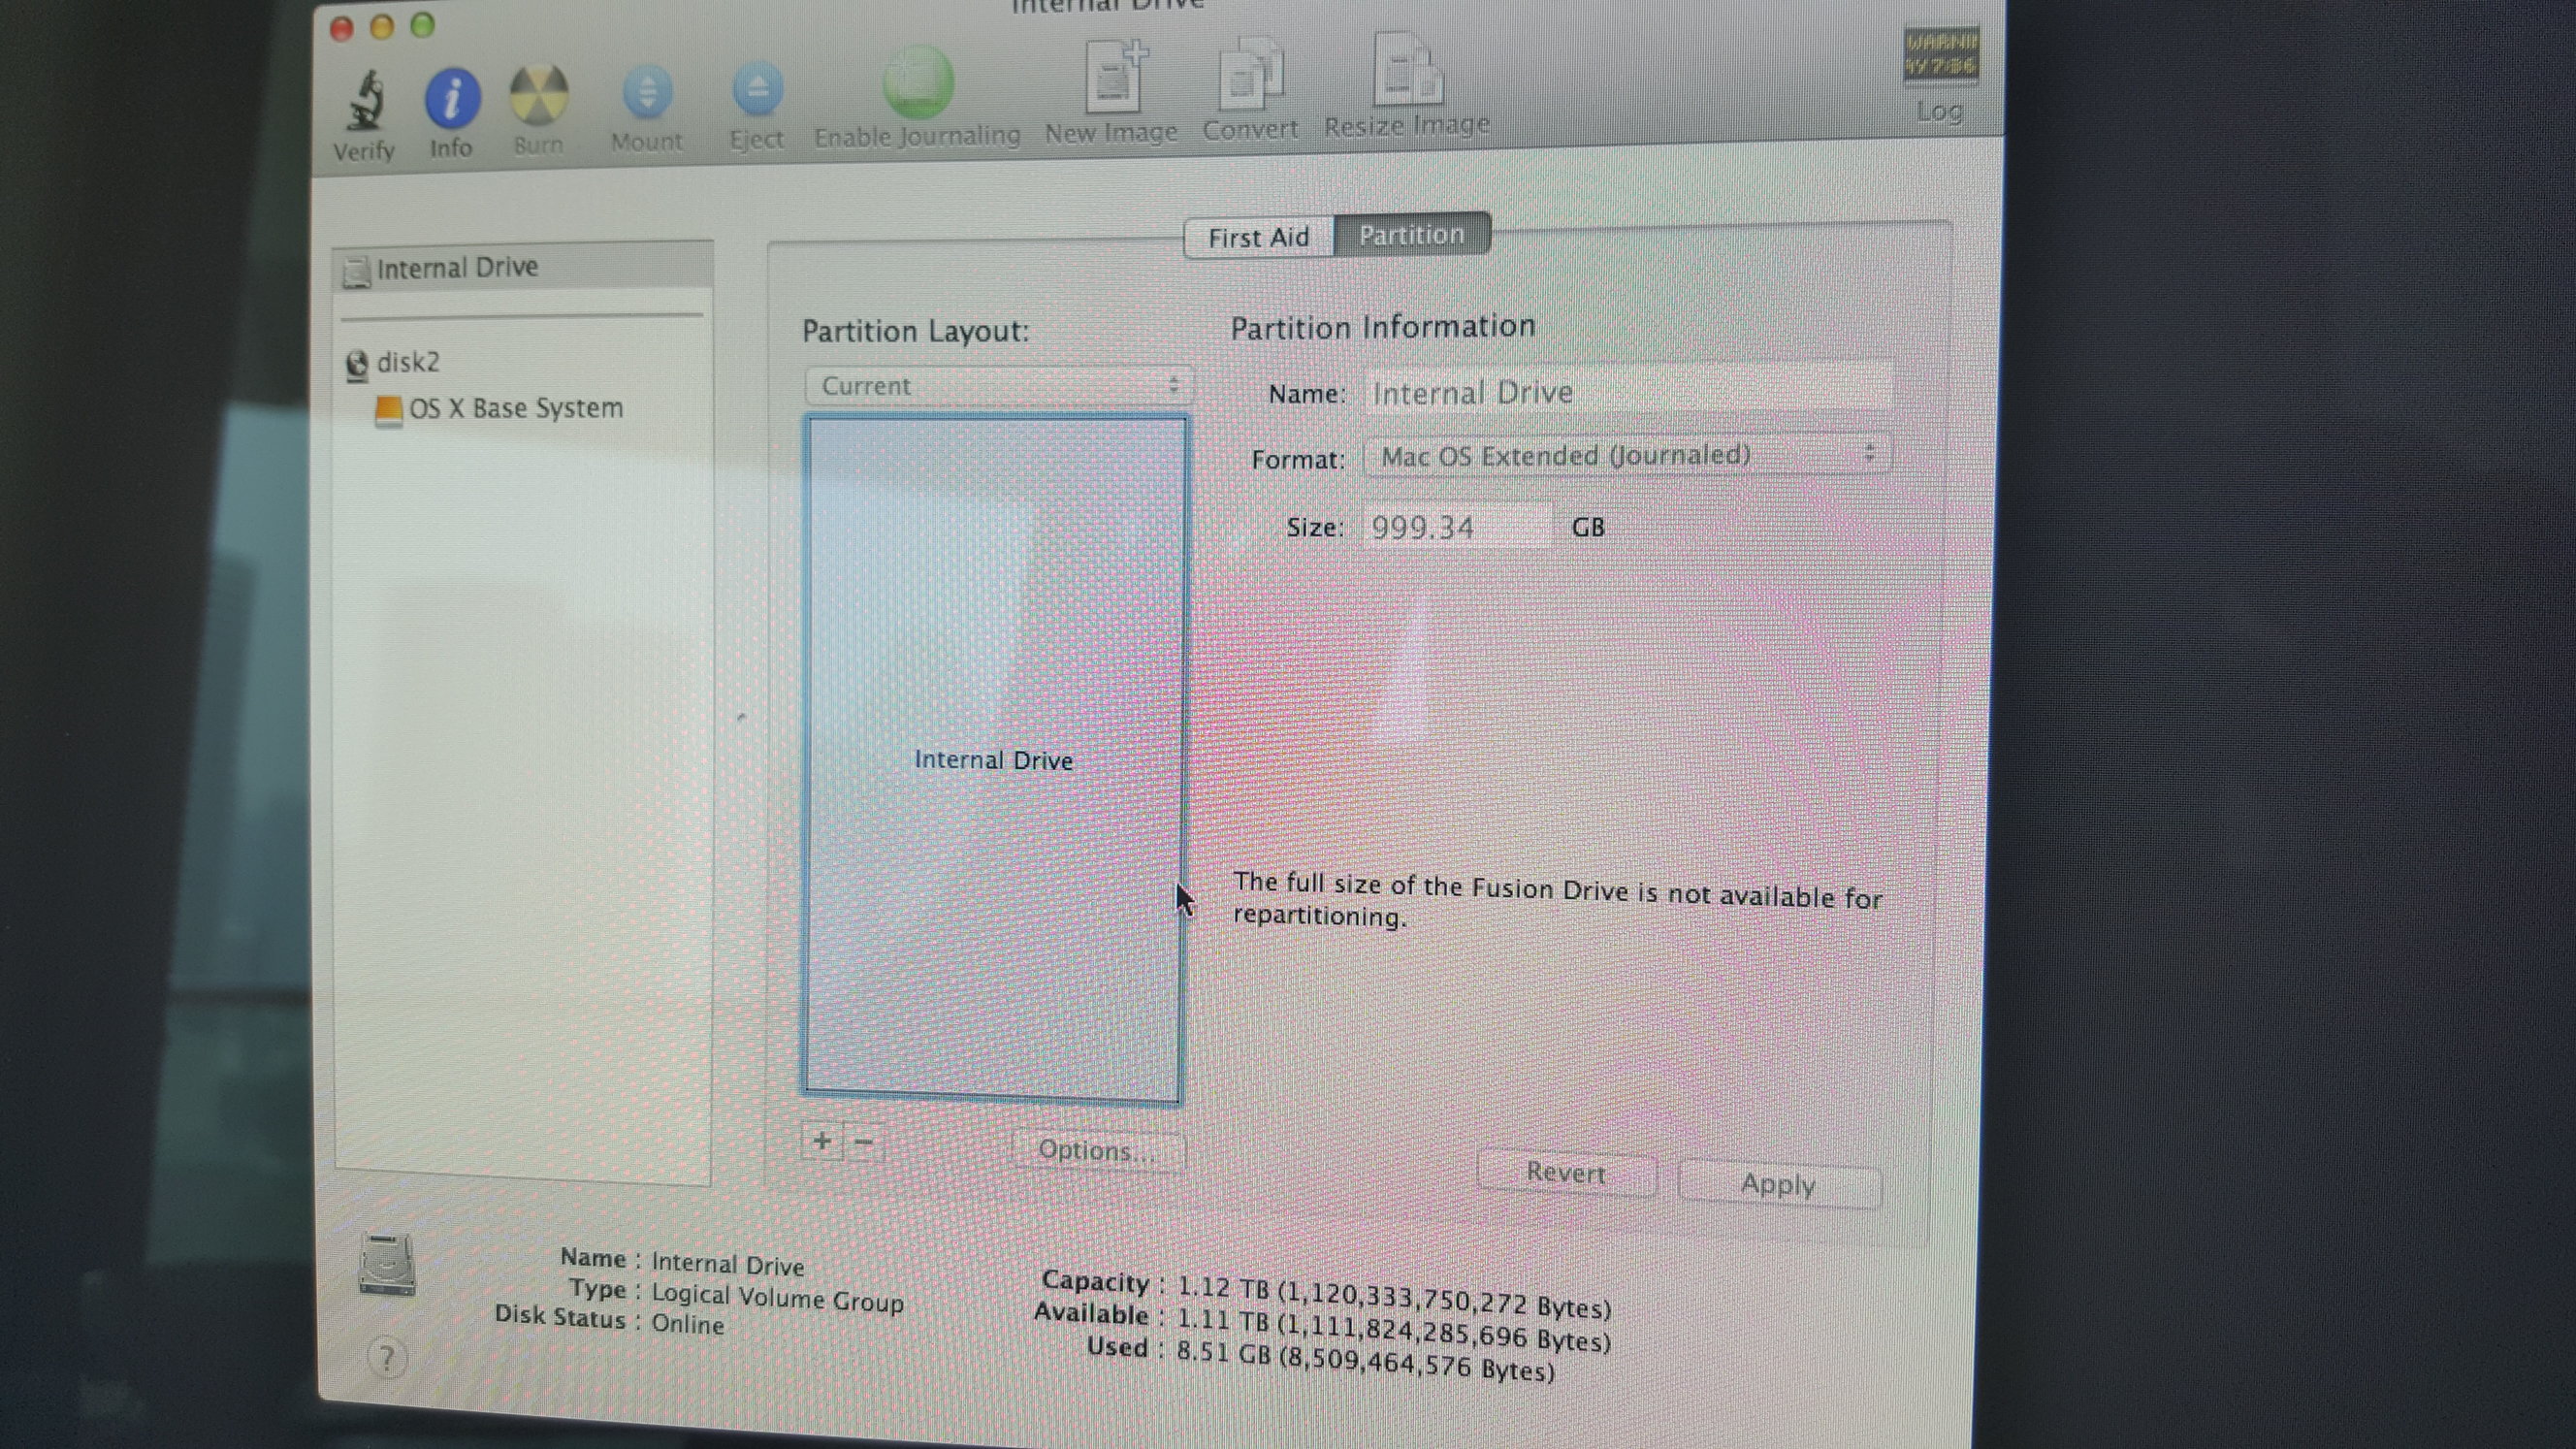This screenshot has height=1449, width=2576.
Task: Click the Available value 1.11 TB text
Action: pyautogui.click(x=1394, y=1329)
